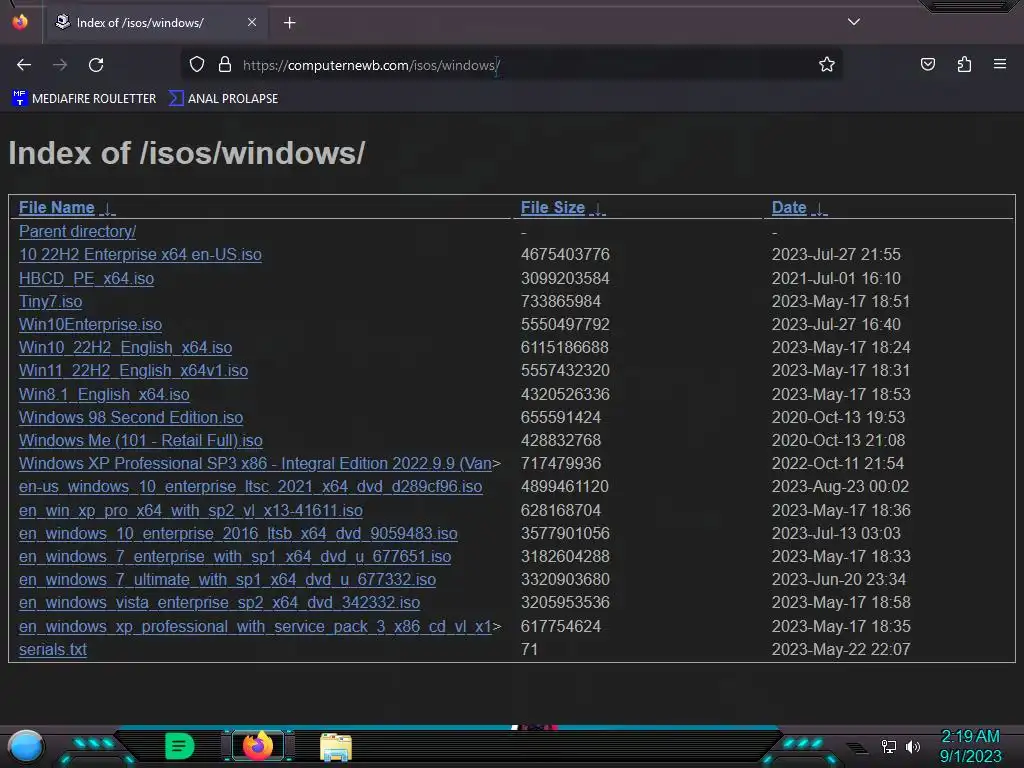Image resolution: width=1024 pixels, height=768 pixels.
Task: Open the Parent directory link
Action: pyautogui.click(x=78, y=232)
